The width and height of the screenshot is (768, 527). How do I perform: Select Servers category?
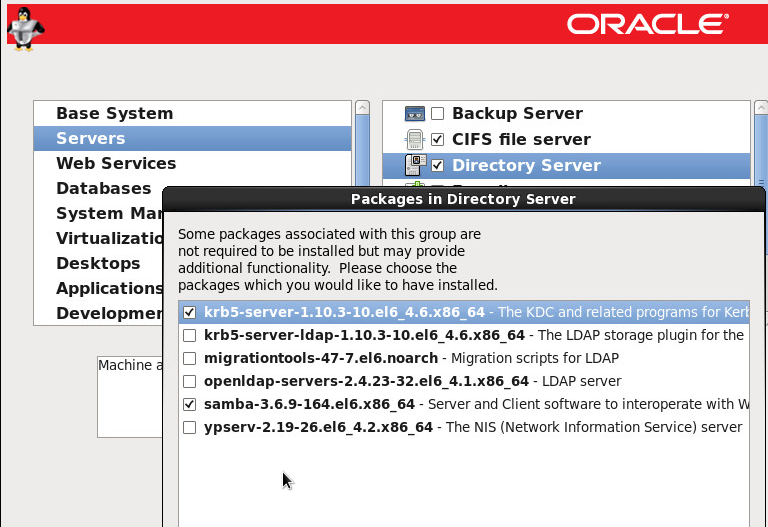point(192,138)
